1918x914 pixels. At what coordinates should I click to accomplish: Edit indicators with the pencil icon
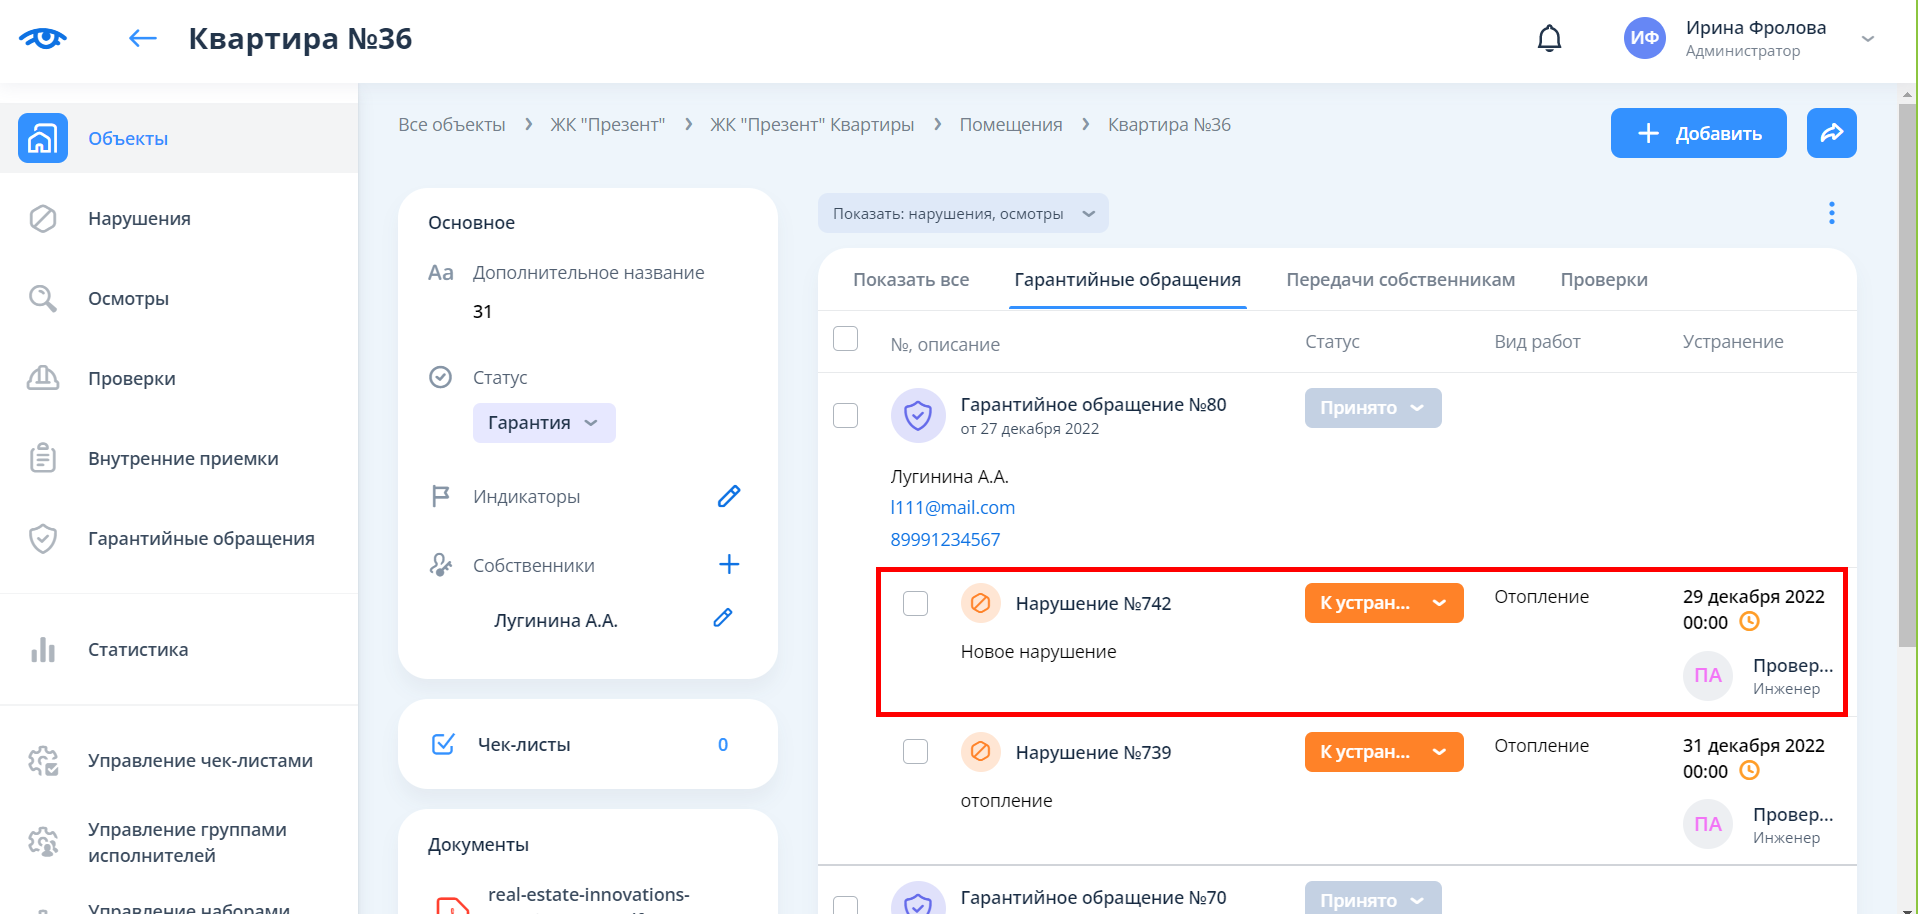(x=729, y=496)
